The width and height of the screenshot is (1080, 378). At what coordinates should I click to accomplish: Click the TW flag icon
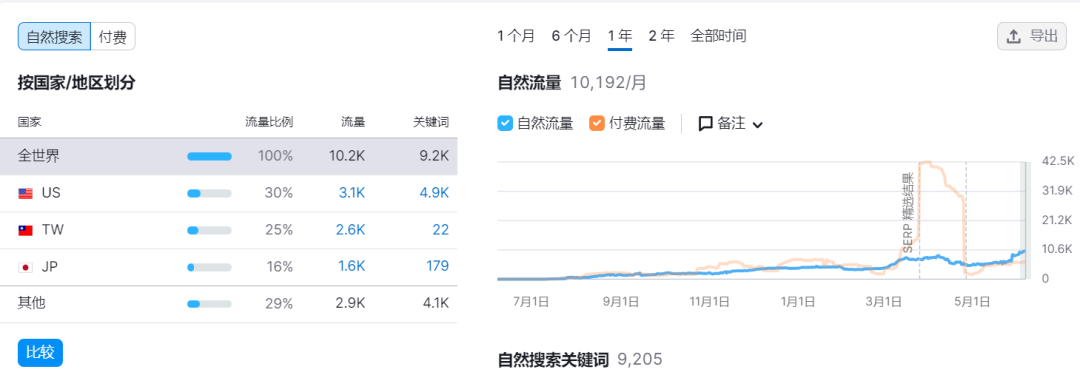(25, 230)
